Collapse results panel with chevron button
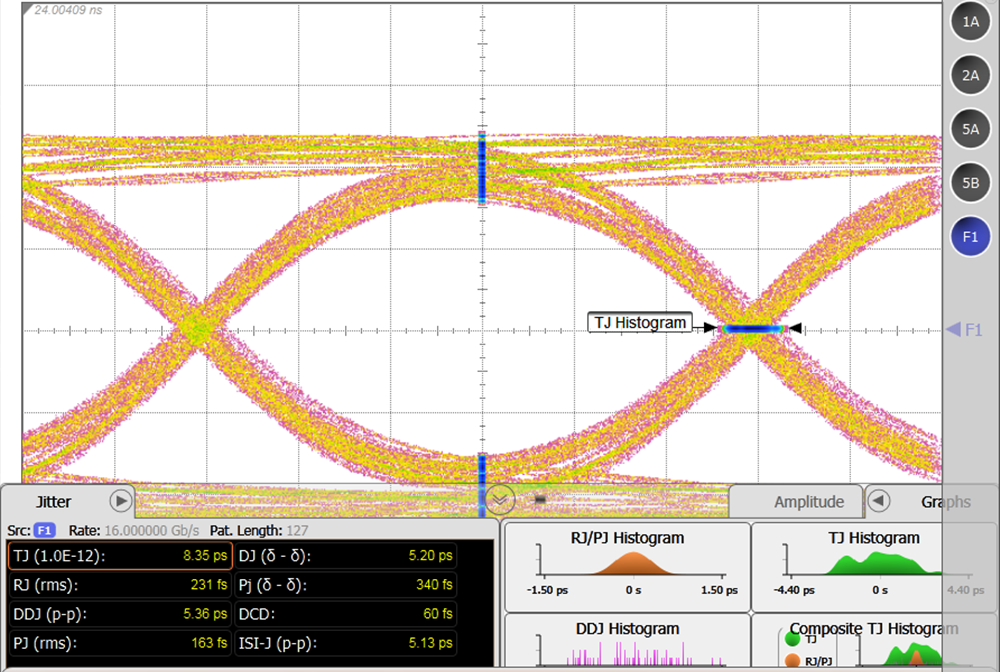The height and width of the screenshot is (672, 1000). click(x=499, y=497)
